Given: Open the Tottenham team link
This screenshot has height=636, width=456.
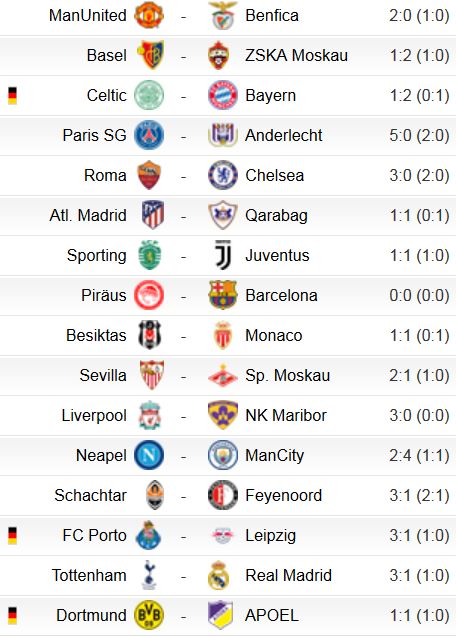Looking at the screenshot, I should coord(89,575).
